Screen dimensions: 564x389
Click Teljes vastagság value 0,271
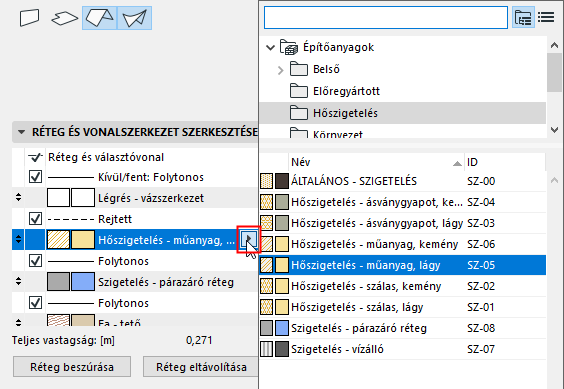[199, 340]
